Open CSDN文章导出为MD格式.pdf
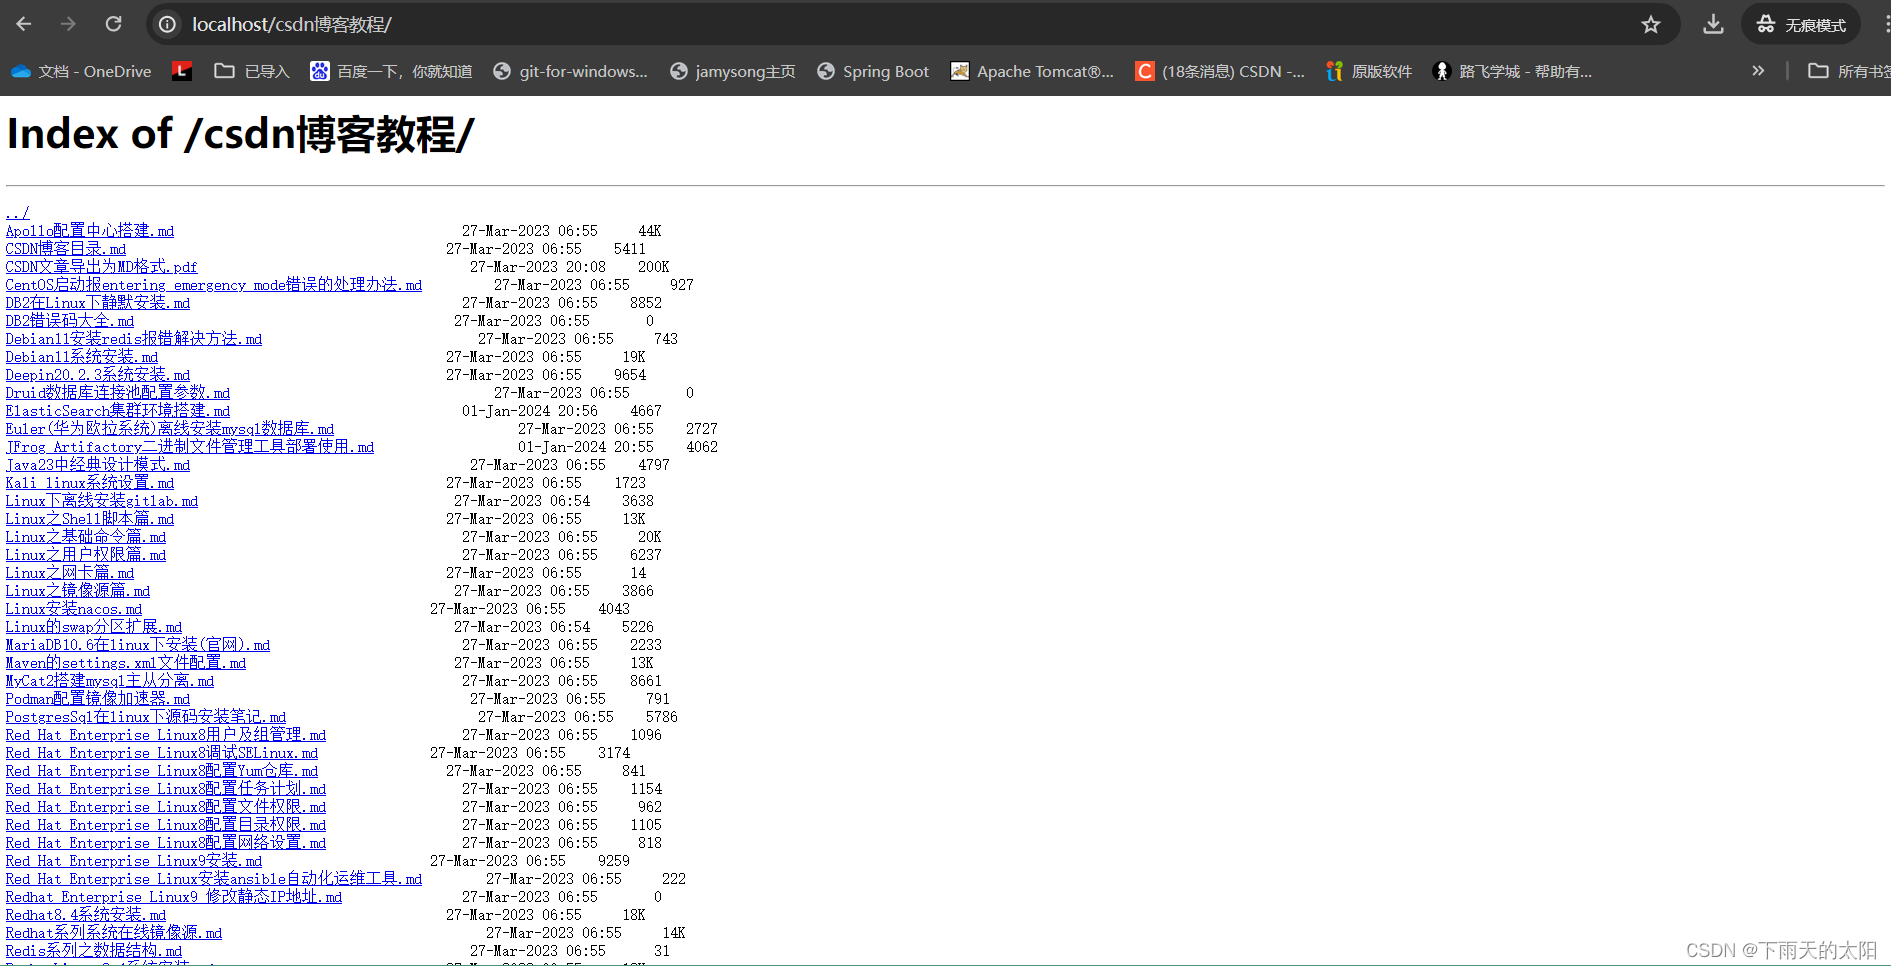This screenshot has height=969, width=1891. (101, 267)
